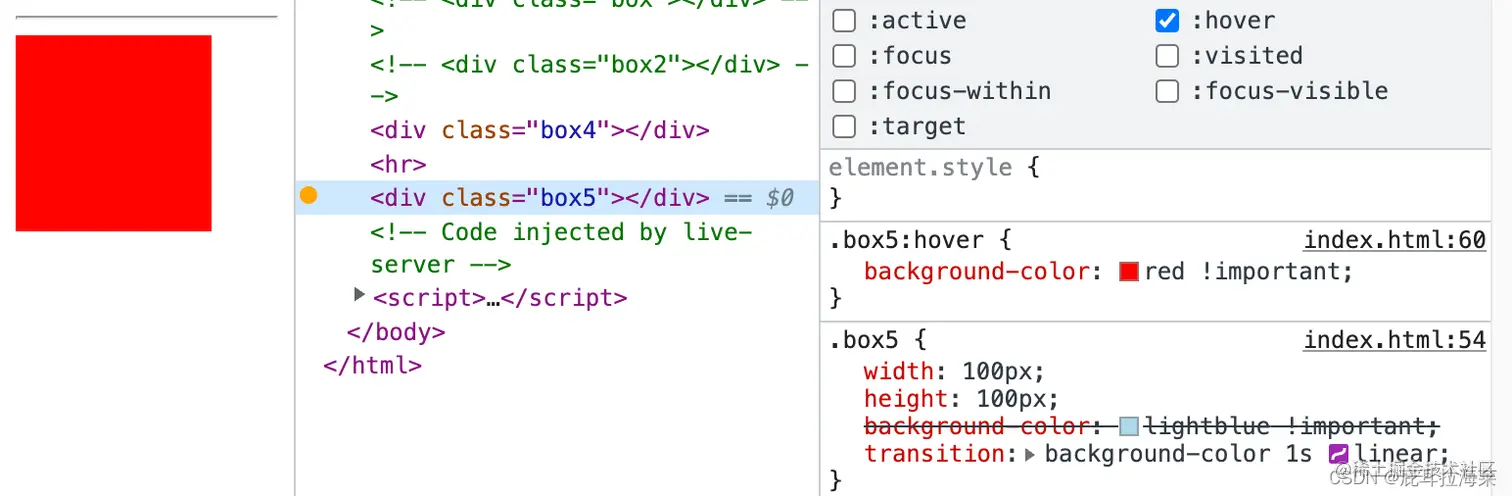Click the background-color property in .box5:hover
1512x496 pixels.
976,272
